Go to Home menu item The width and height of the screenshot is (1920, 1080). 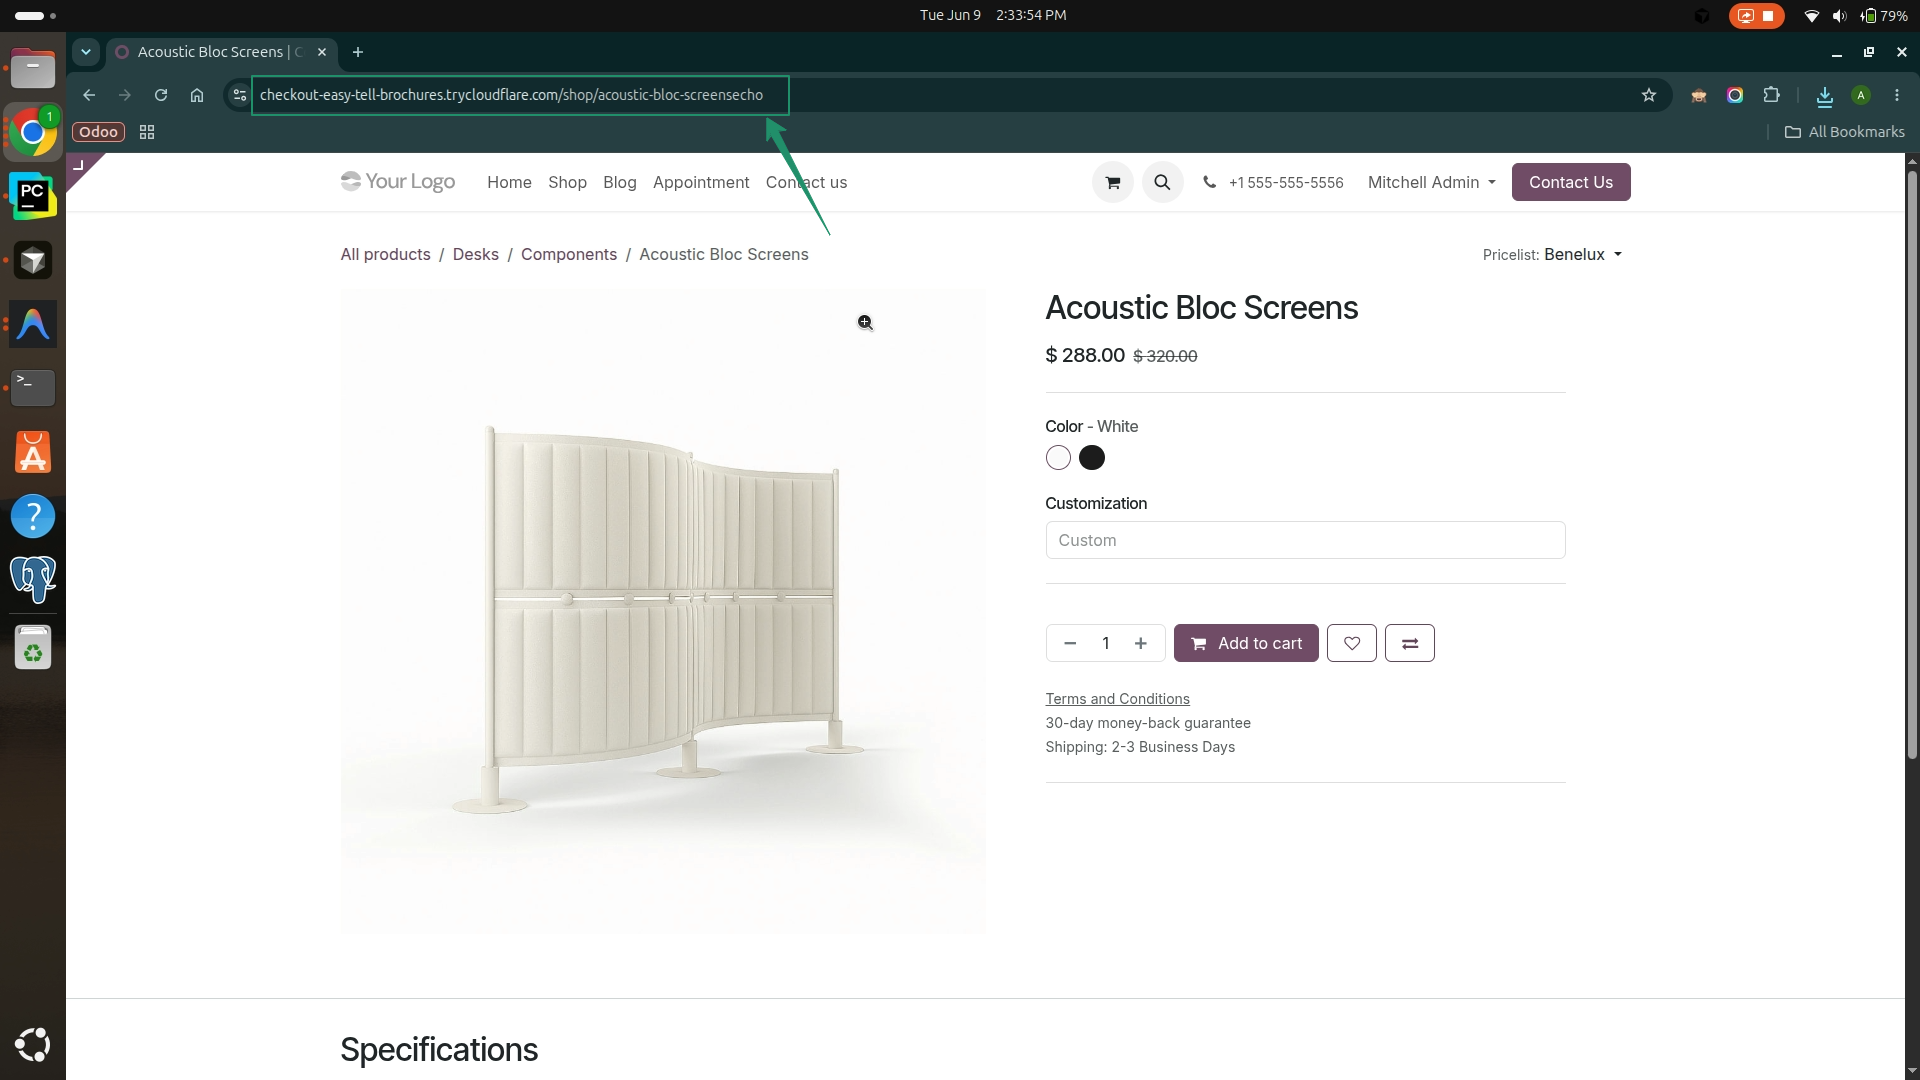(x=509, y=182)
